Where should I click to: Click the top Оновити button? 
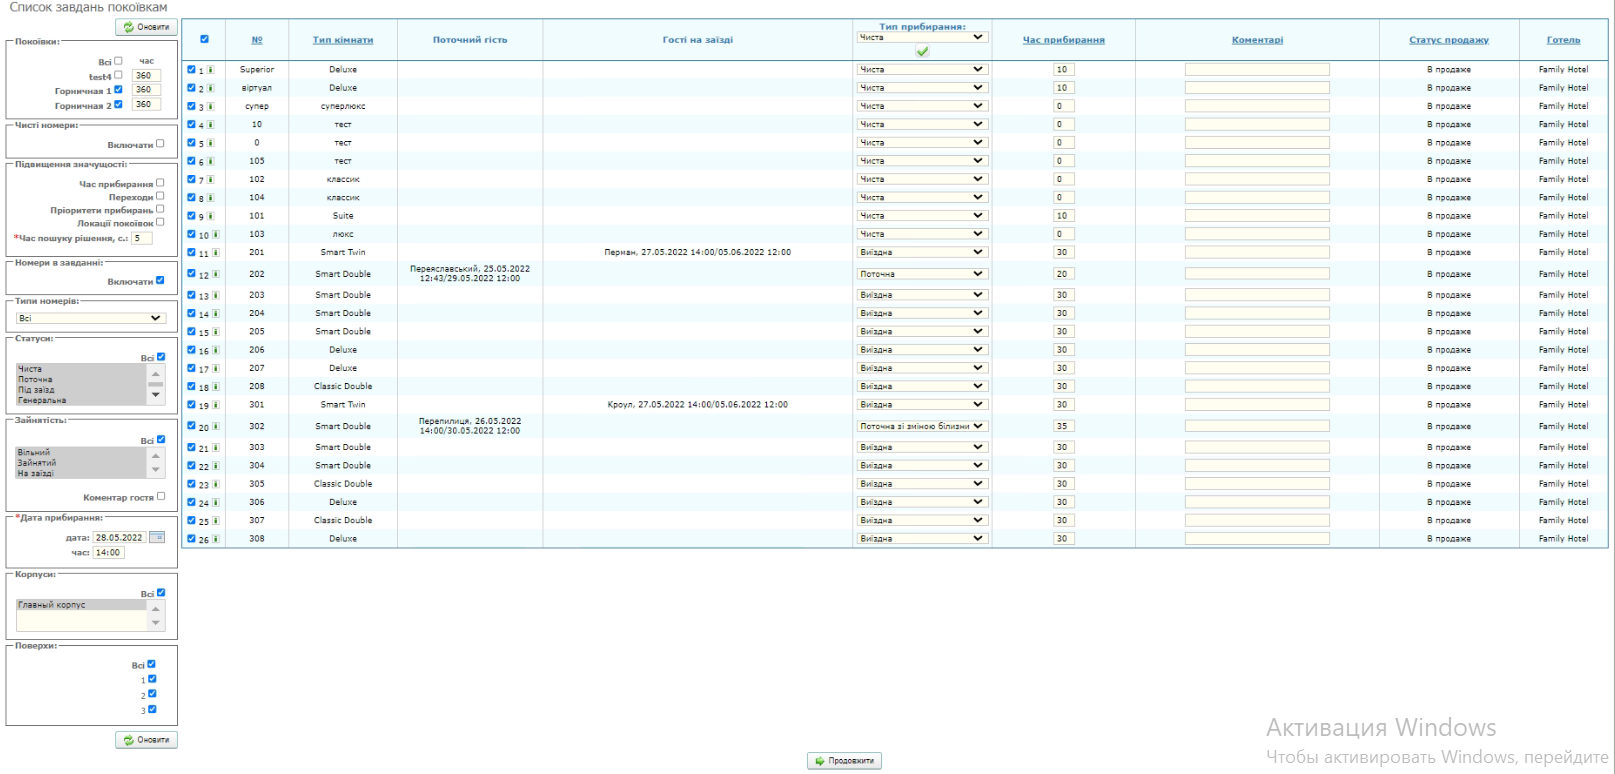(x=146, y=27)
